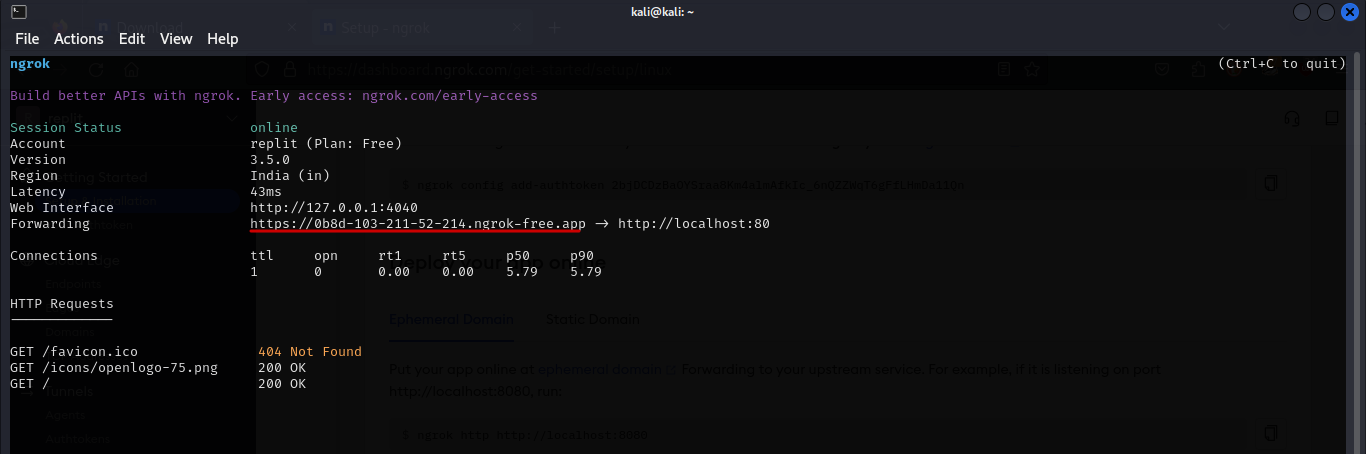Click the Forwarding label
1366x454 pixels.
point(50,224)
